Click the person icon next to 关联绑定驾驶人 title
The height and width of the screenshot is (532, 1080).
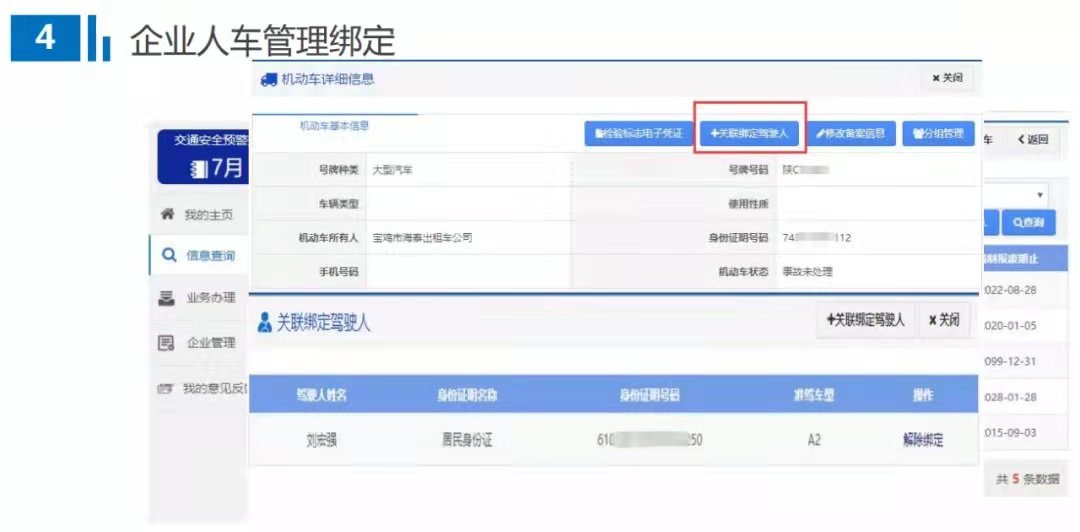[x=263, y=323]
